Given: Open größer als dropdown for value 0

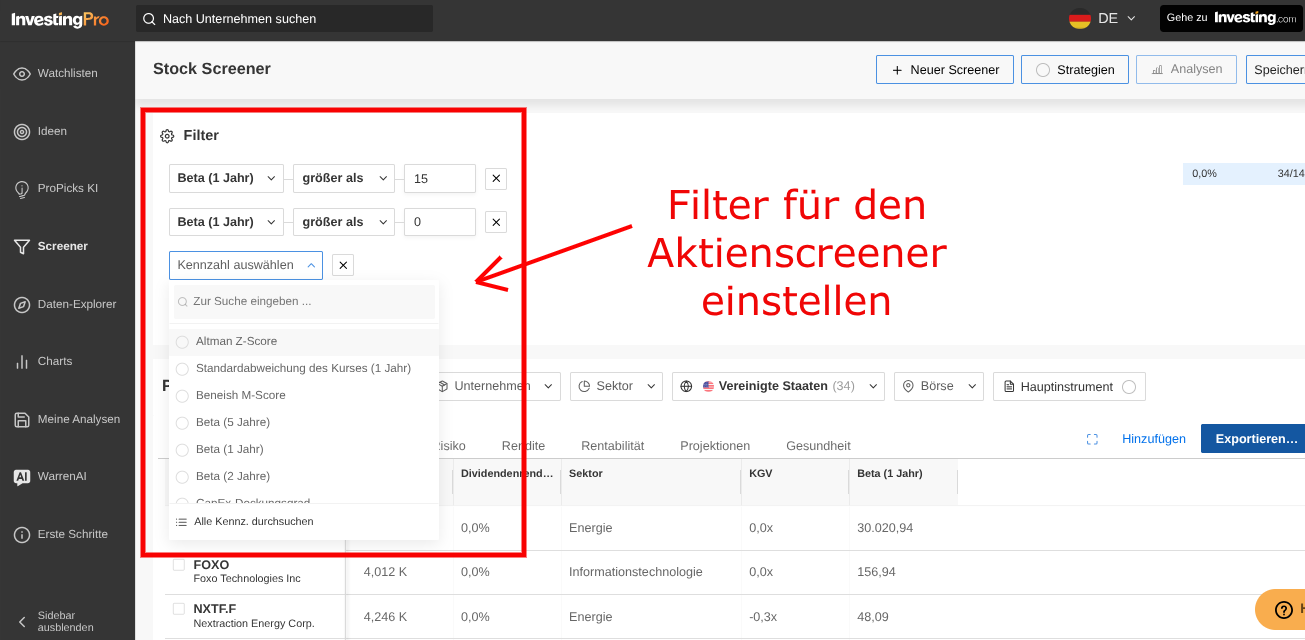Looking at the screenshot, I should (x=344, y=222).
